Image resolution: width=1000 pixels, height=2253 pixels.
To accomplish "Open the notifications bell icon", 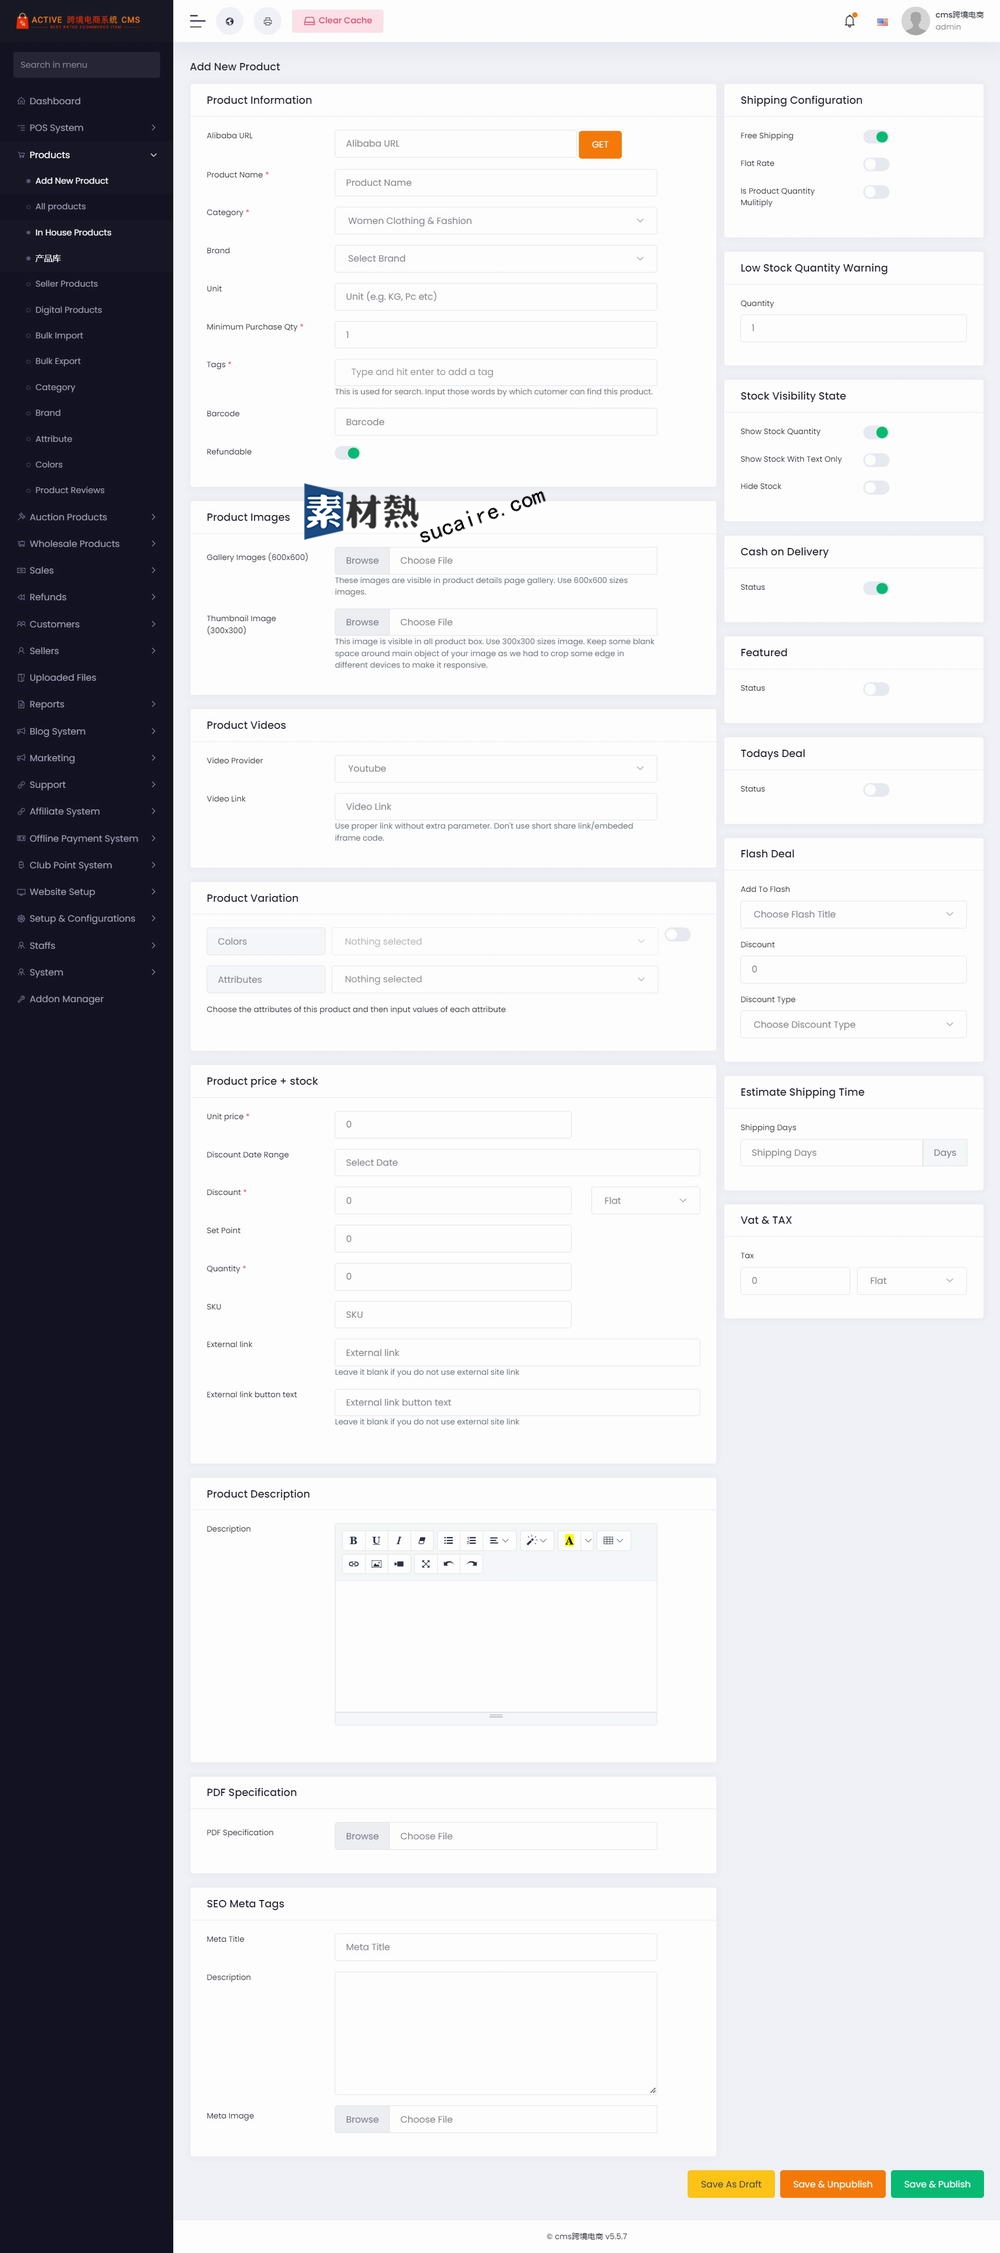I will point(850,21).
